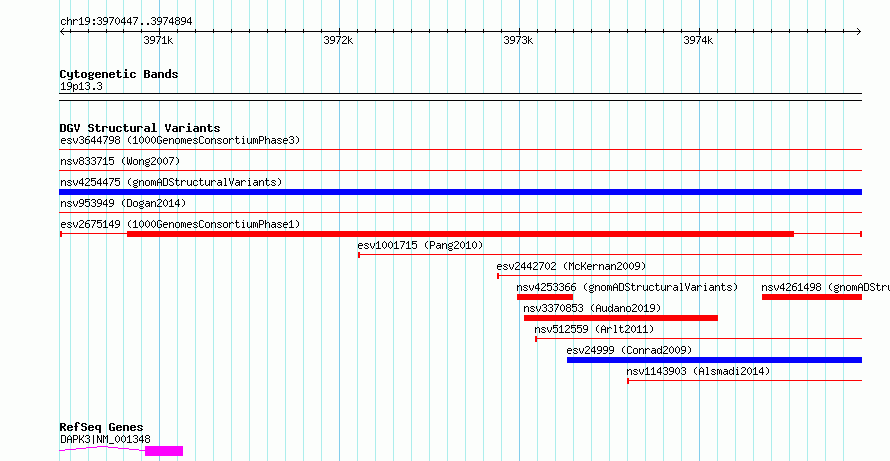Screen dimensions: 890x461
Task: Click the thin red line of esv1001715
Action: [x=610, y=255]
